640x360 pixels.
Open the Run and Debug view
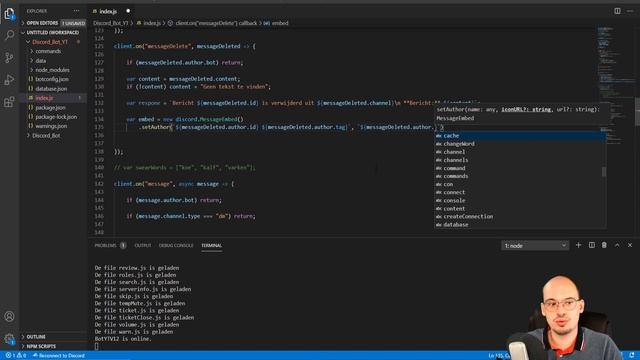9,79
